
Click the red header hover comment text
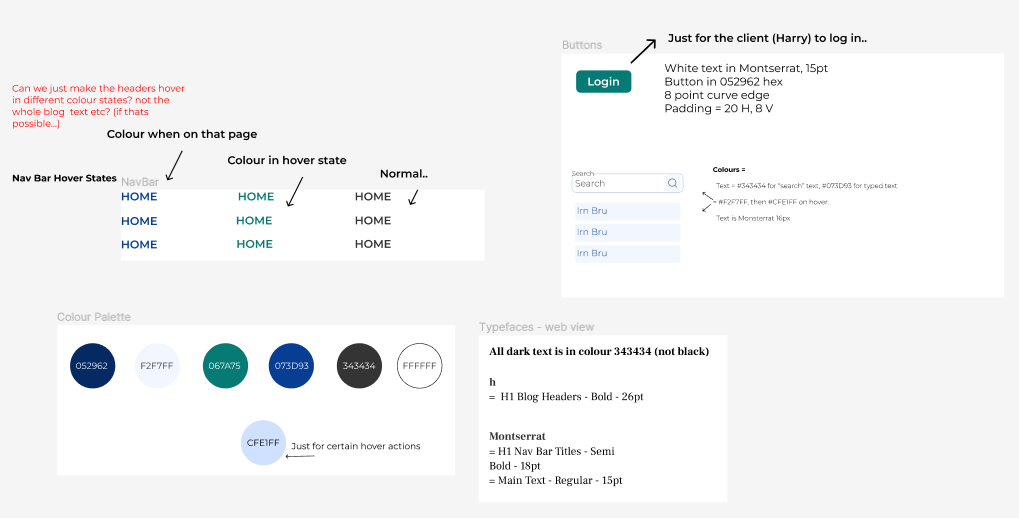98,106
